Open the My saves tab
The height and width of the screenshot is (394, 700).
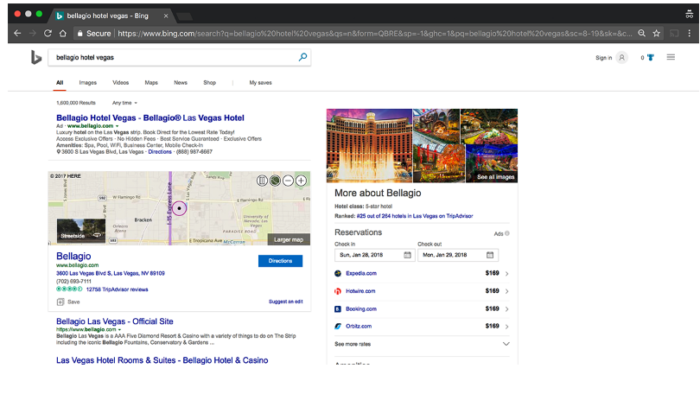pos(260,83)
